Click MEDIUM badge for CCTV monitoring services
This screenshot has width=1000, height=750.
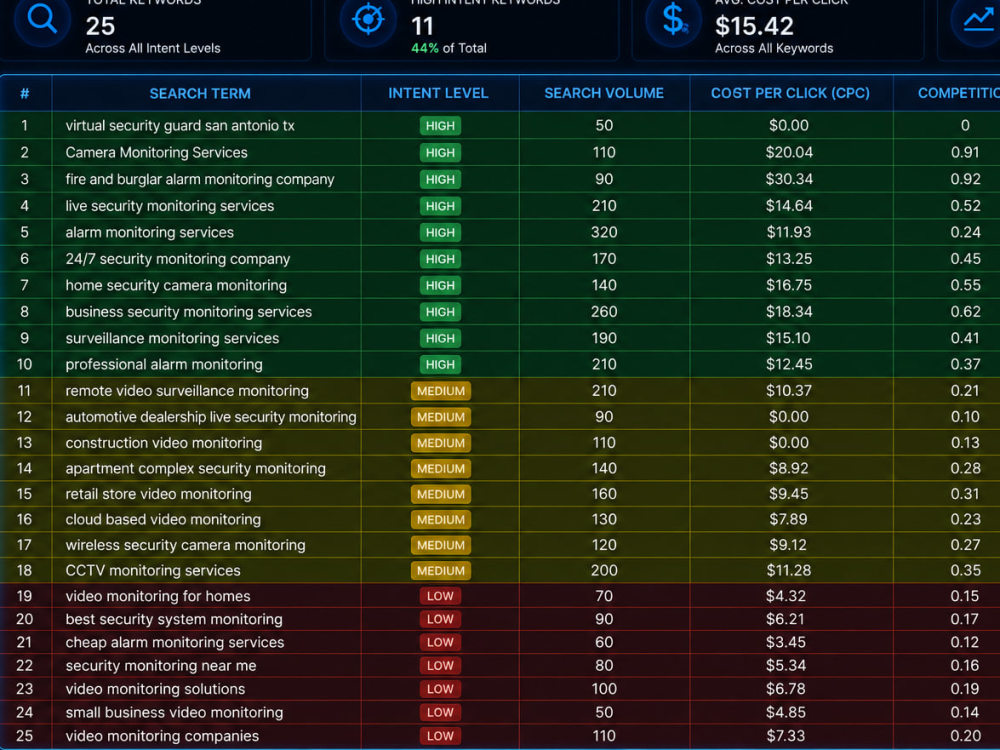(x=441, y=571)
